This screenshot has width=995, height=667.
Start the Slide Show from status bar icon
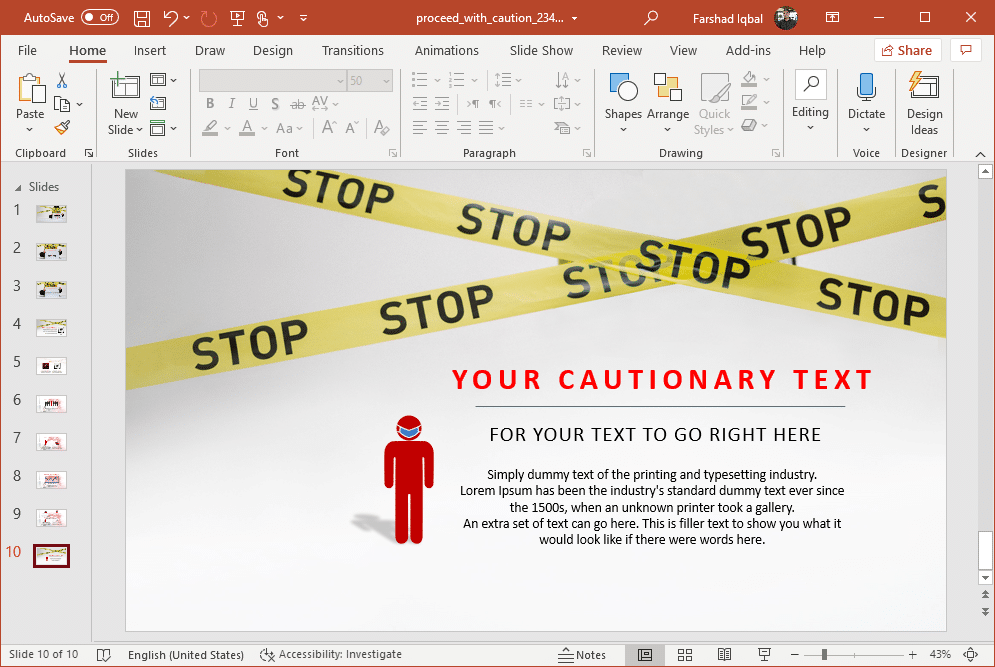click(764, 655)
